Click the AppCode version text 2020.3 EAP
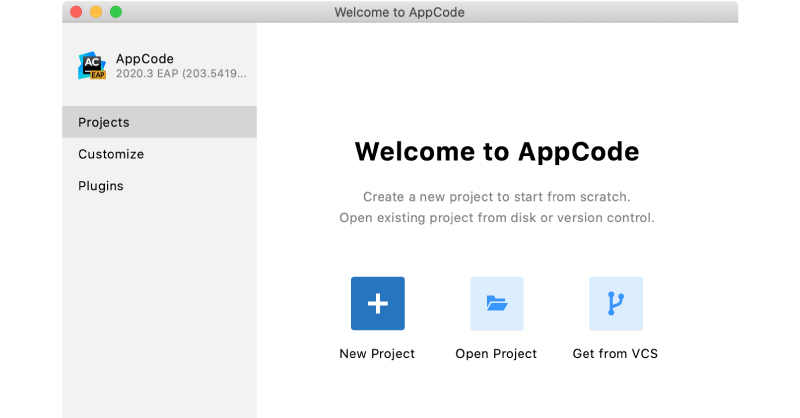 181,73
